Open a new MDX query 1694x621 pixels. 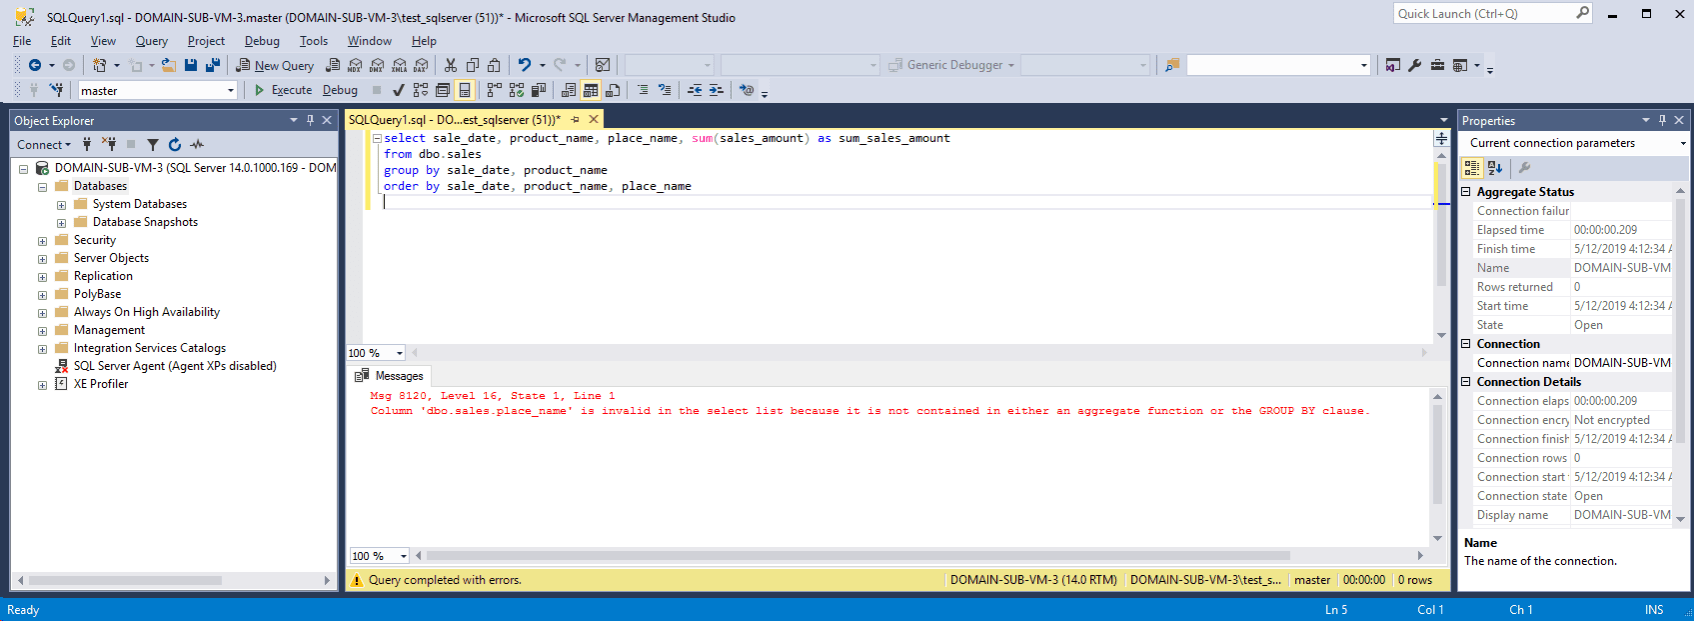point(355,65)
